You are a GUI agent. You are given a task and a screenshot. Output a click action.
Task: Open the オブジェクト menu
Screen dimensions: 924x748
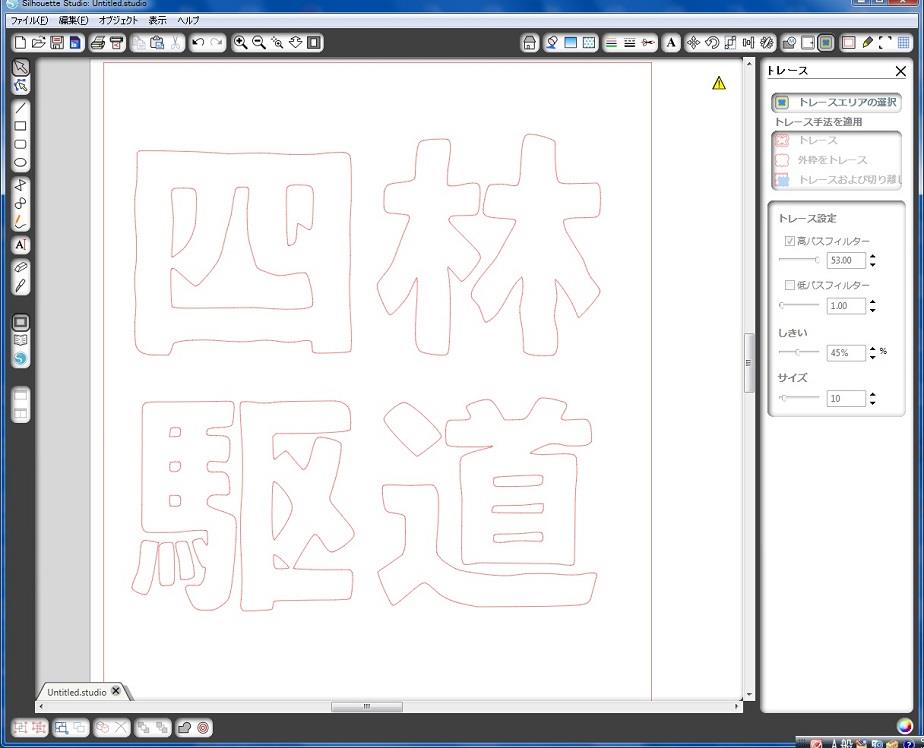[x=118, y=20]
